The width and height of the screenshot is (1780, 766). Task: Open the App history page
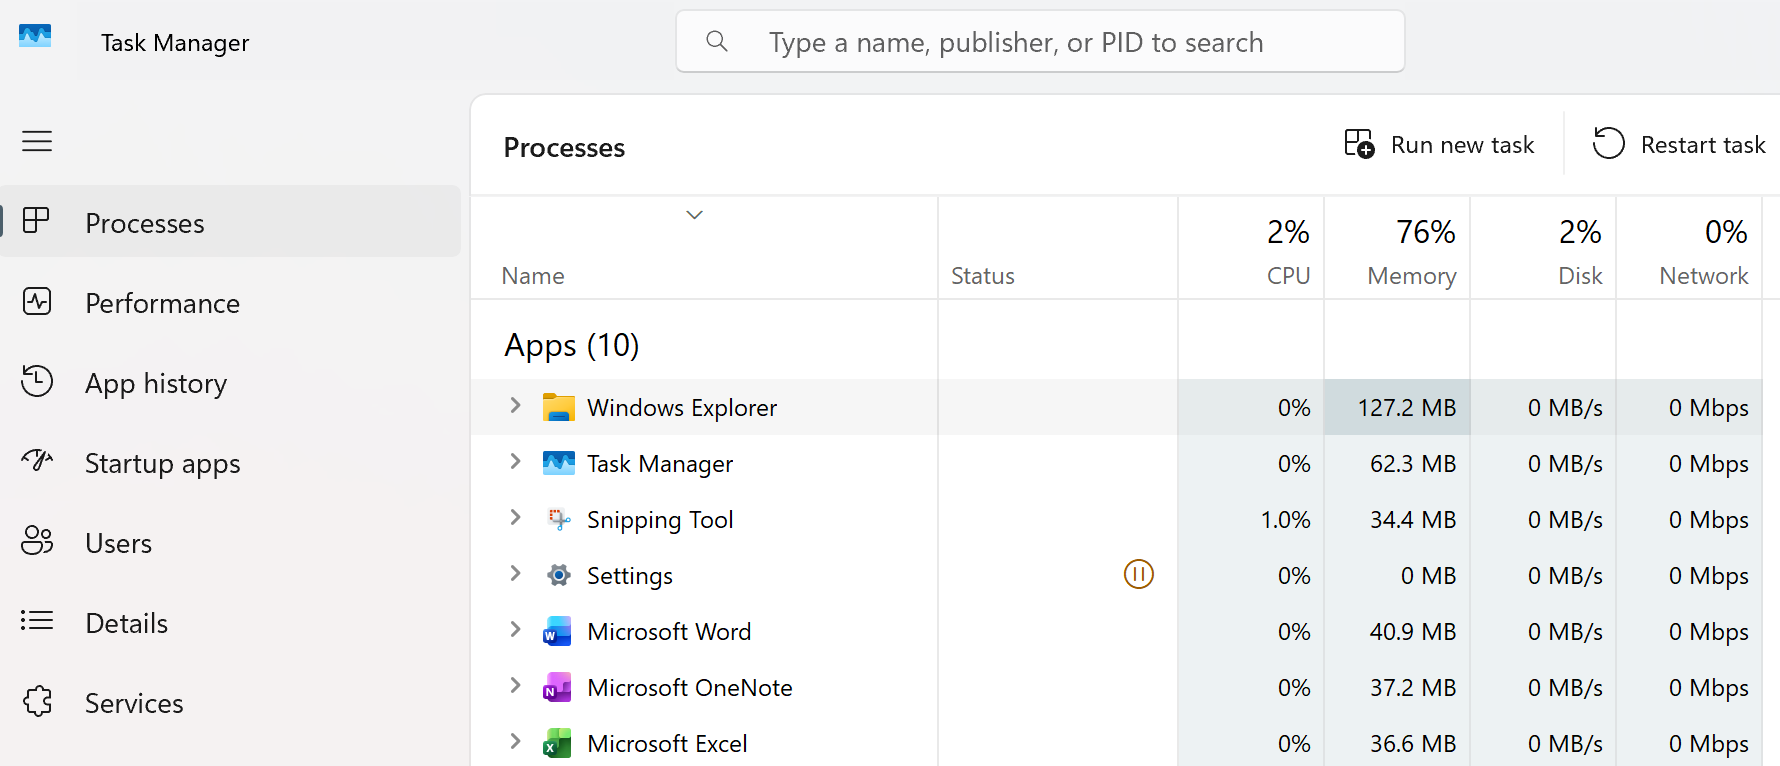[230, 382]
